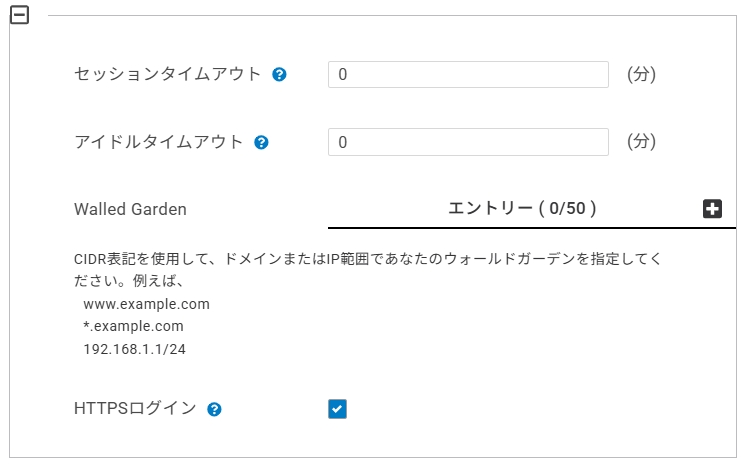Viewport: 747px width, 468px height.
Task: Disable the HTTPSログイン checkbox
Action: [337, 408]
